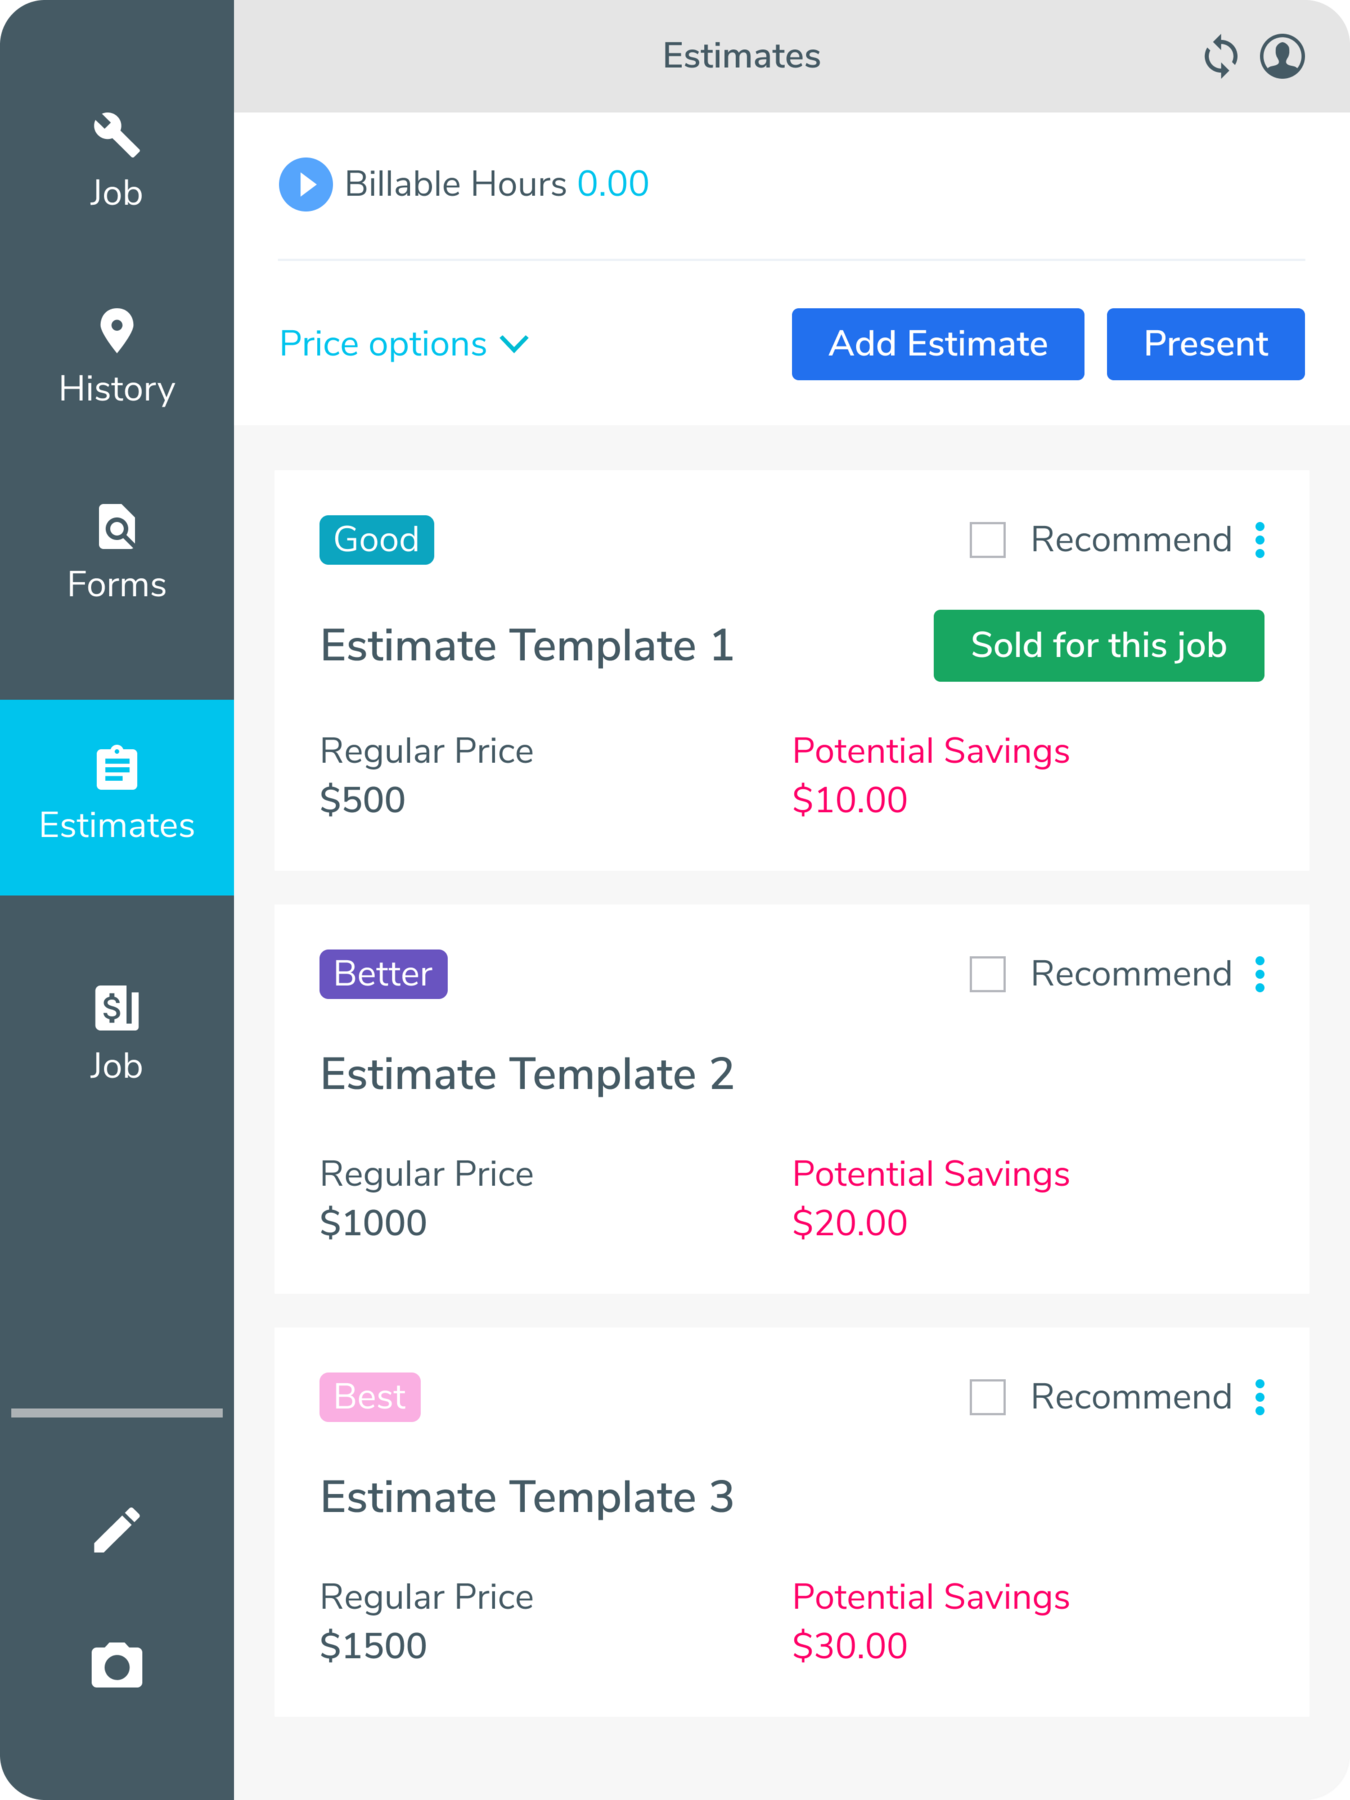The width and height of the screenshot is (1350, 1800).
Task: Start the Billable Hours timer
Action: [305, 184]
